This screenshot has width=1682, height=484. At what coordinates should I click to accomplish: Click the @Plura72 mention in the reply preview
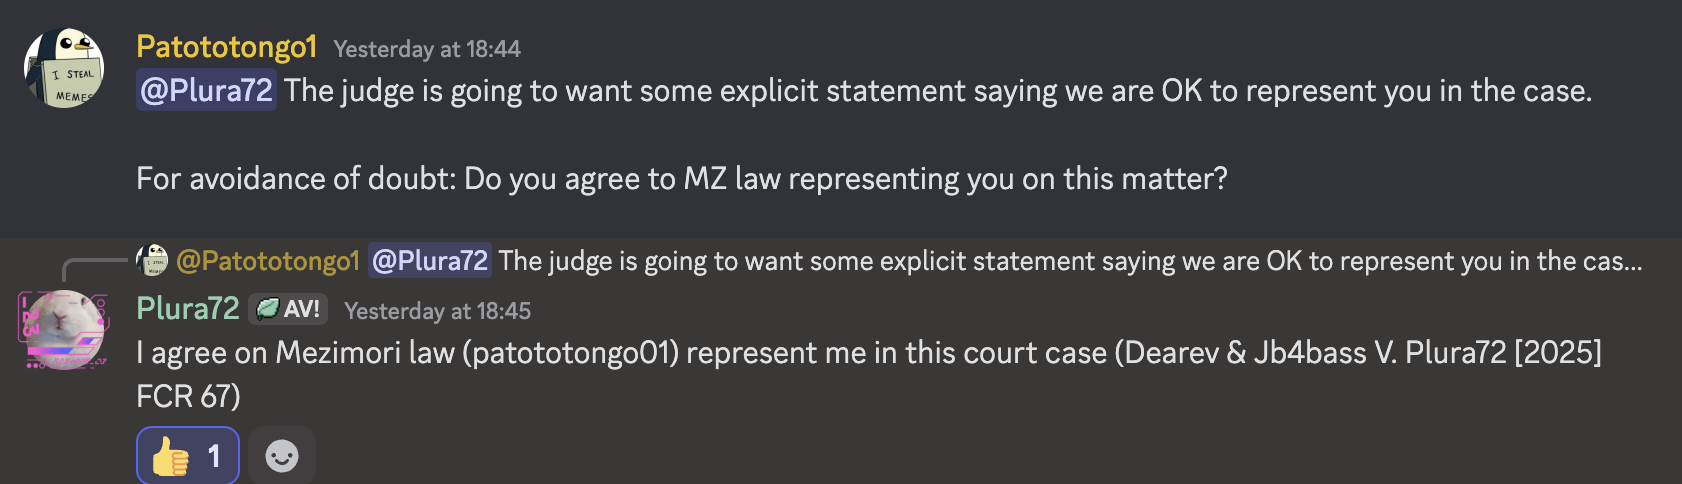(430, 261)
